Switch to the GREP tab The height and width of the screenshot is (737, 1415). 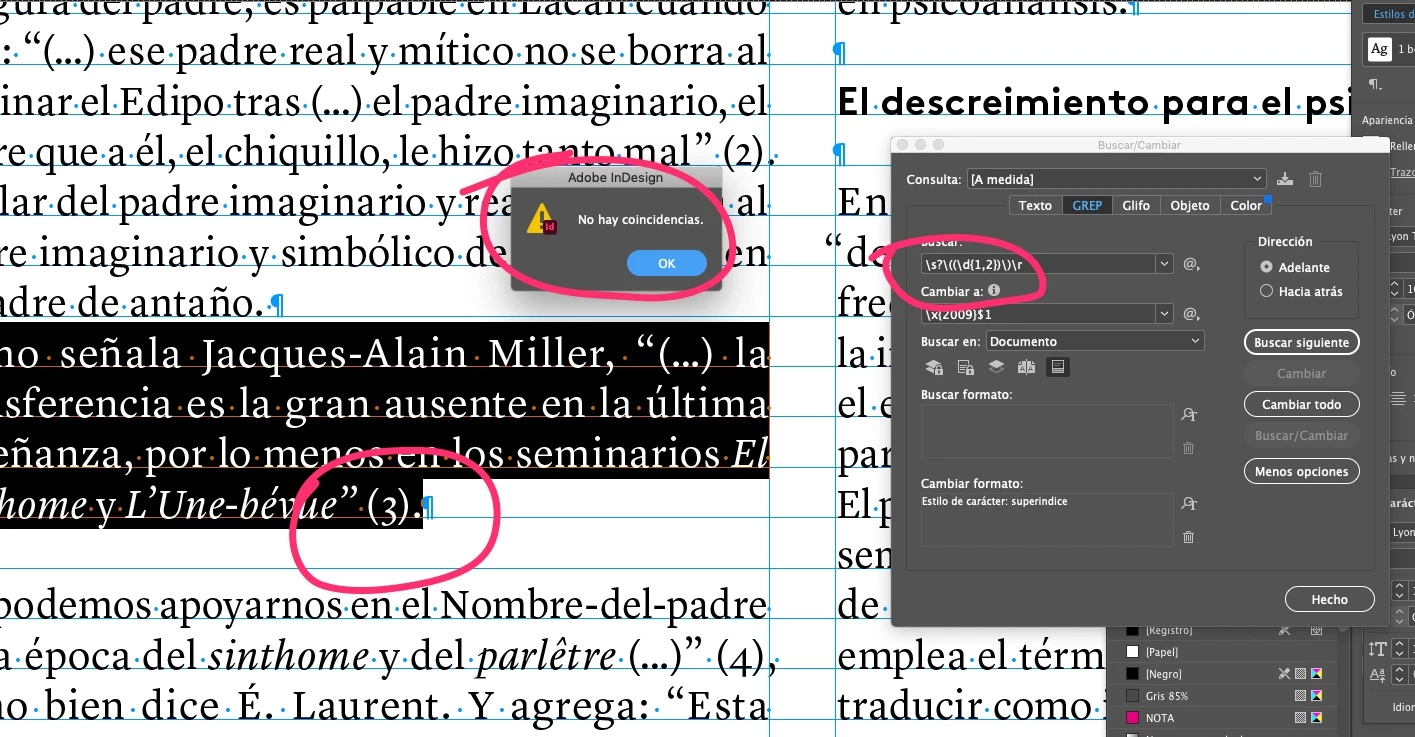(1087, 205)
